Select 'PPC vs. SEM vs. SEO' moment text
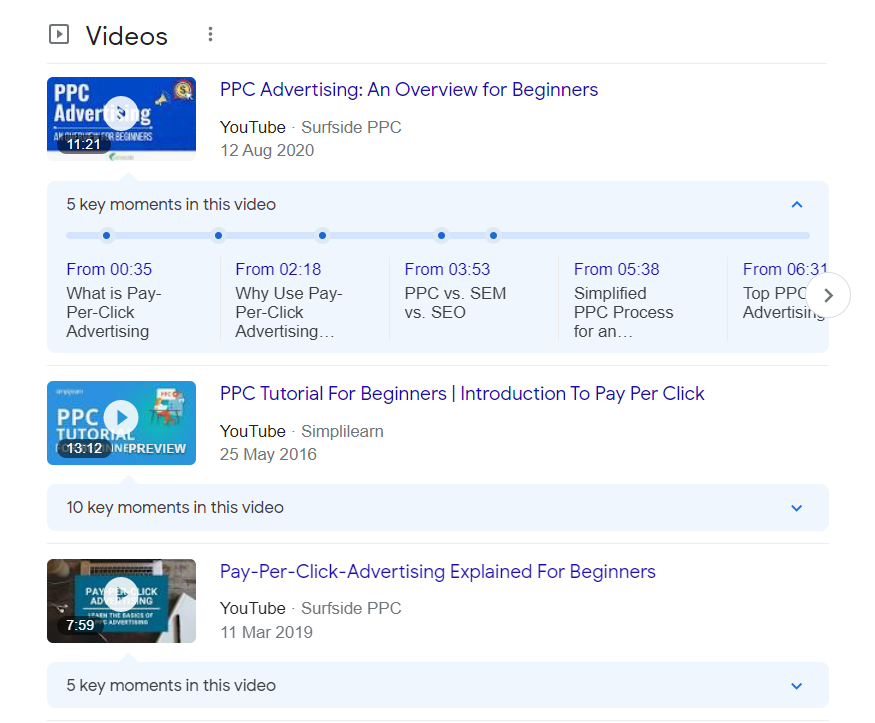Viewport: 875px width, 723px height. coord(455,303)
